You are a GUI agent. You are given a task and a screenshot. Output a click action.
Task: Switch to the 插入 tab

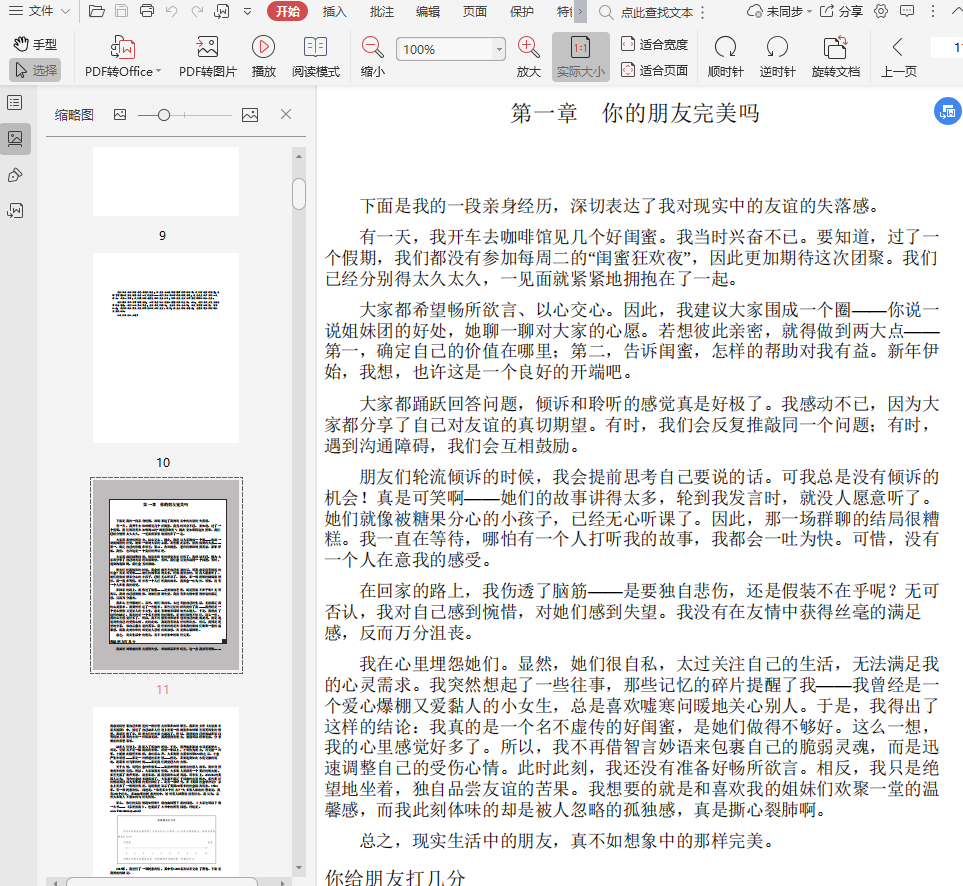[335, 12]
